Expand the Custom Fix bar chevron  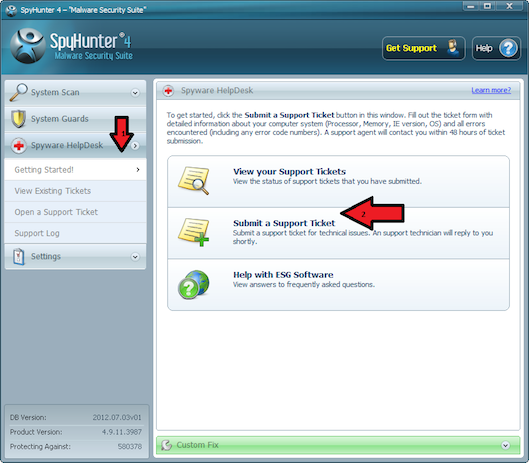point(505,445)
